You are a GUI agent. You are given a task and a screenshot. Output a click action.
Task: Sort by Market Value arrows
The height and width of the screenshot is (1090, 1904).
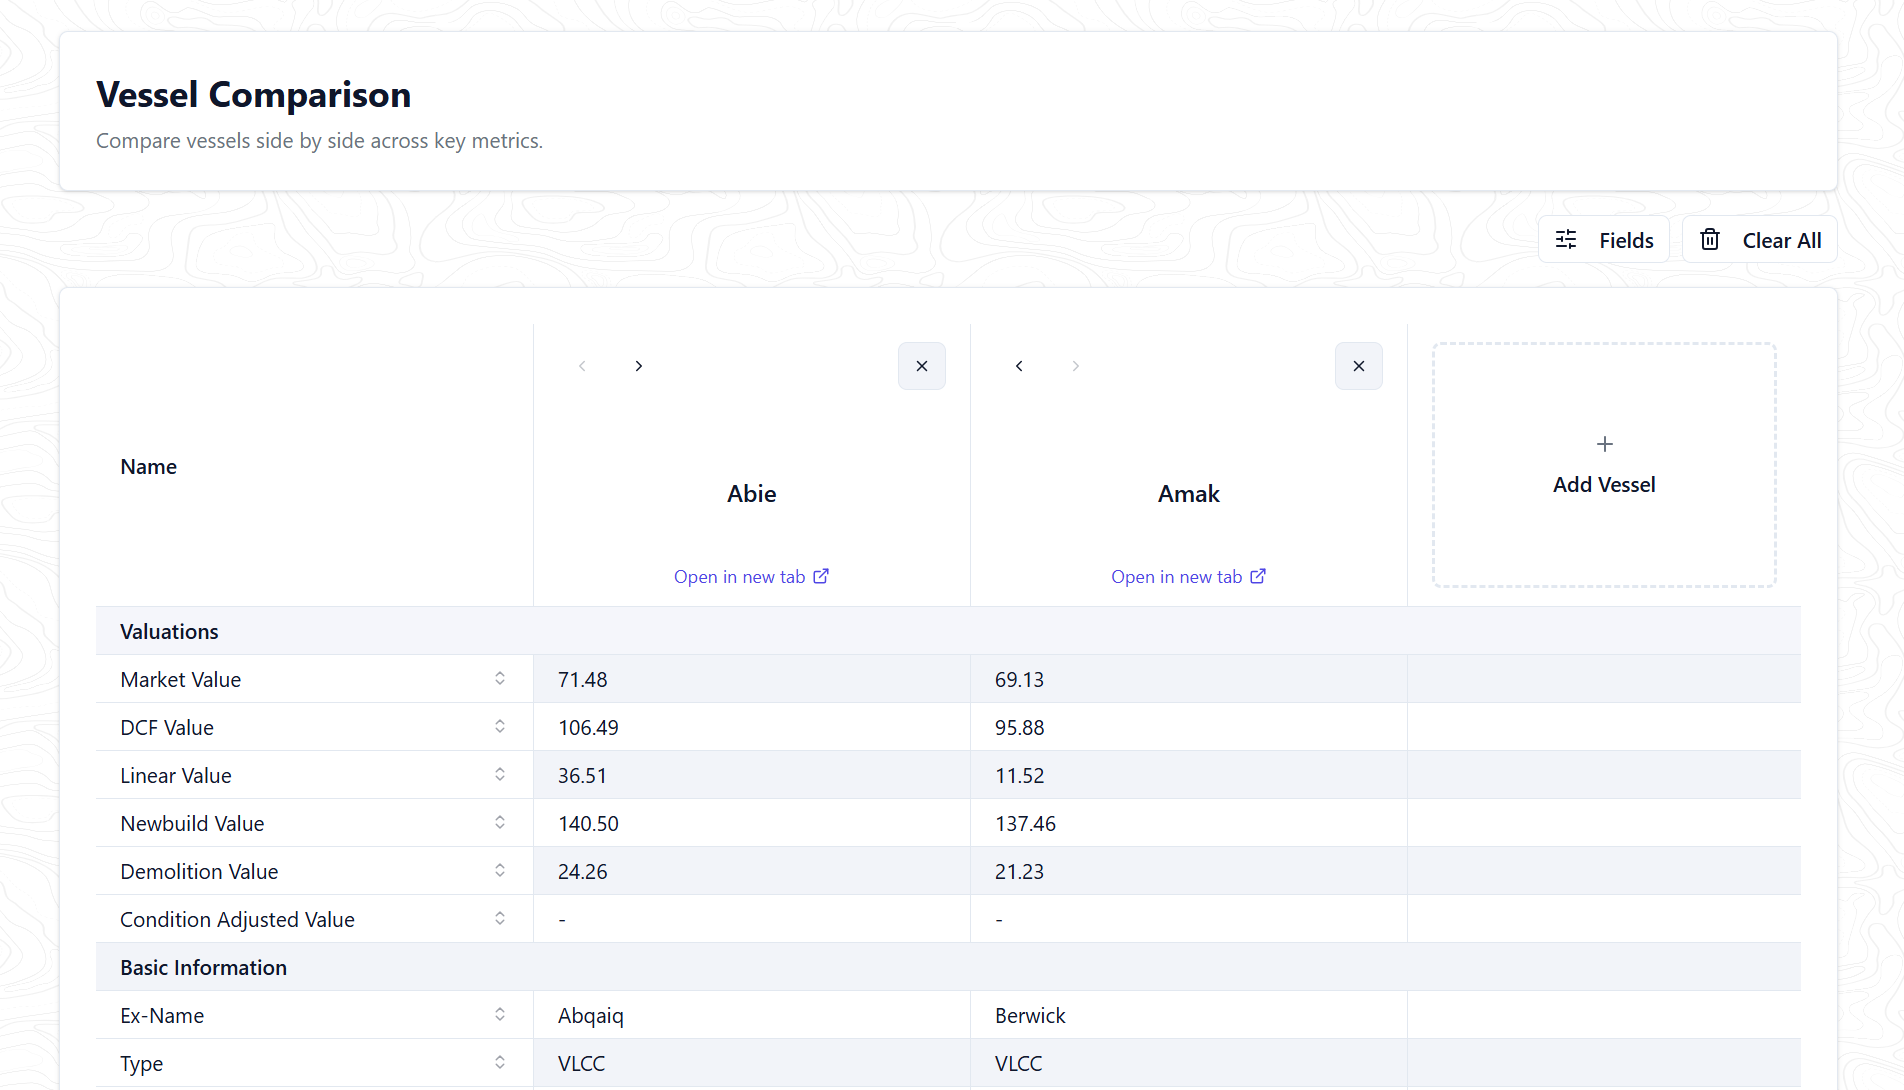[500, 679]
